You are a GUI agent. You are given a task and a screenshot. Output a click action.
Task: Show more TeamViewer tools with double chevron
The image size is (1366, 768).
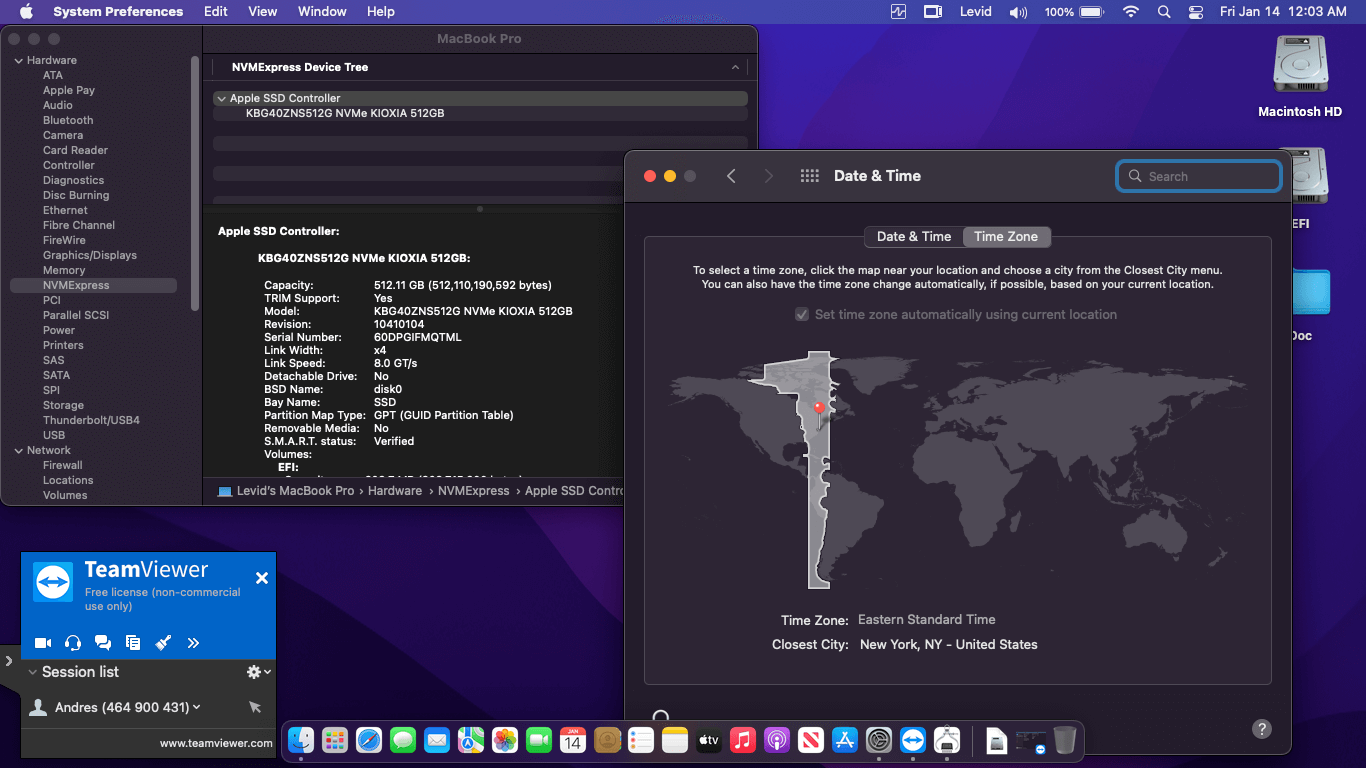click(193, 642)
